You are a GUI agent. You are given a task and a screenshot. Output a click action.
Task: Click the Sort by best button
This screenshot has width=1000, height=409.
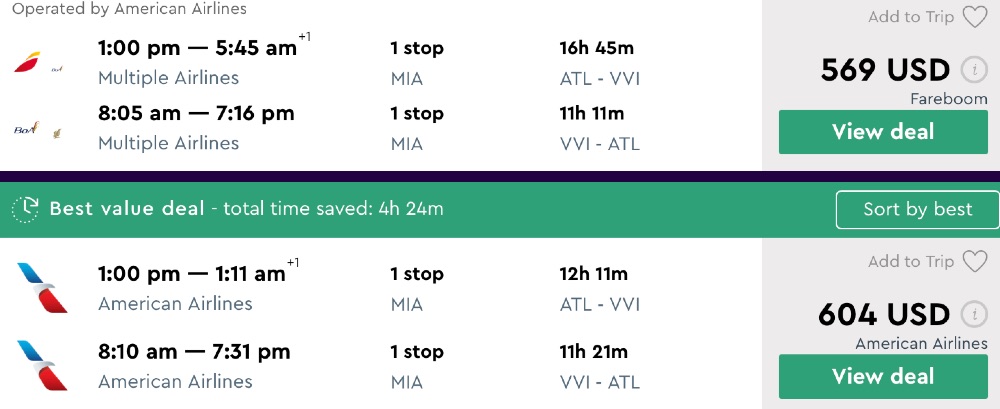point(917,209)
